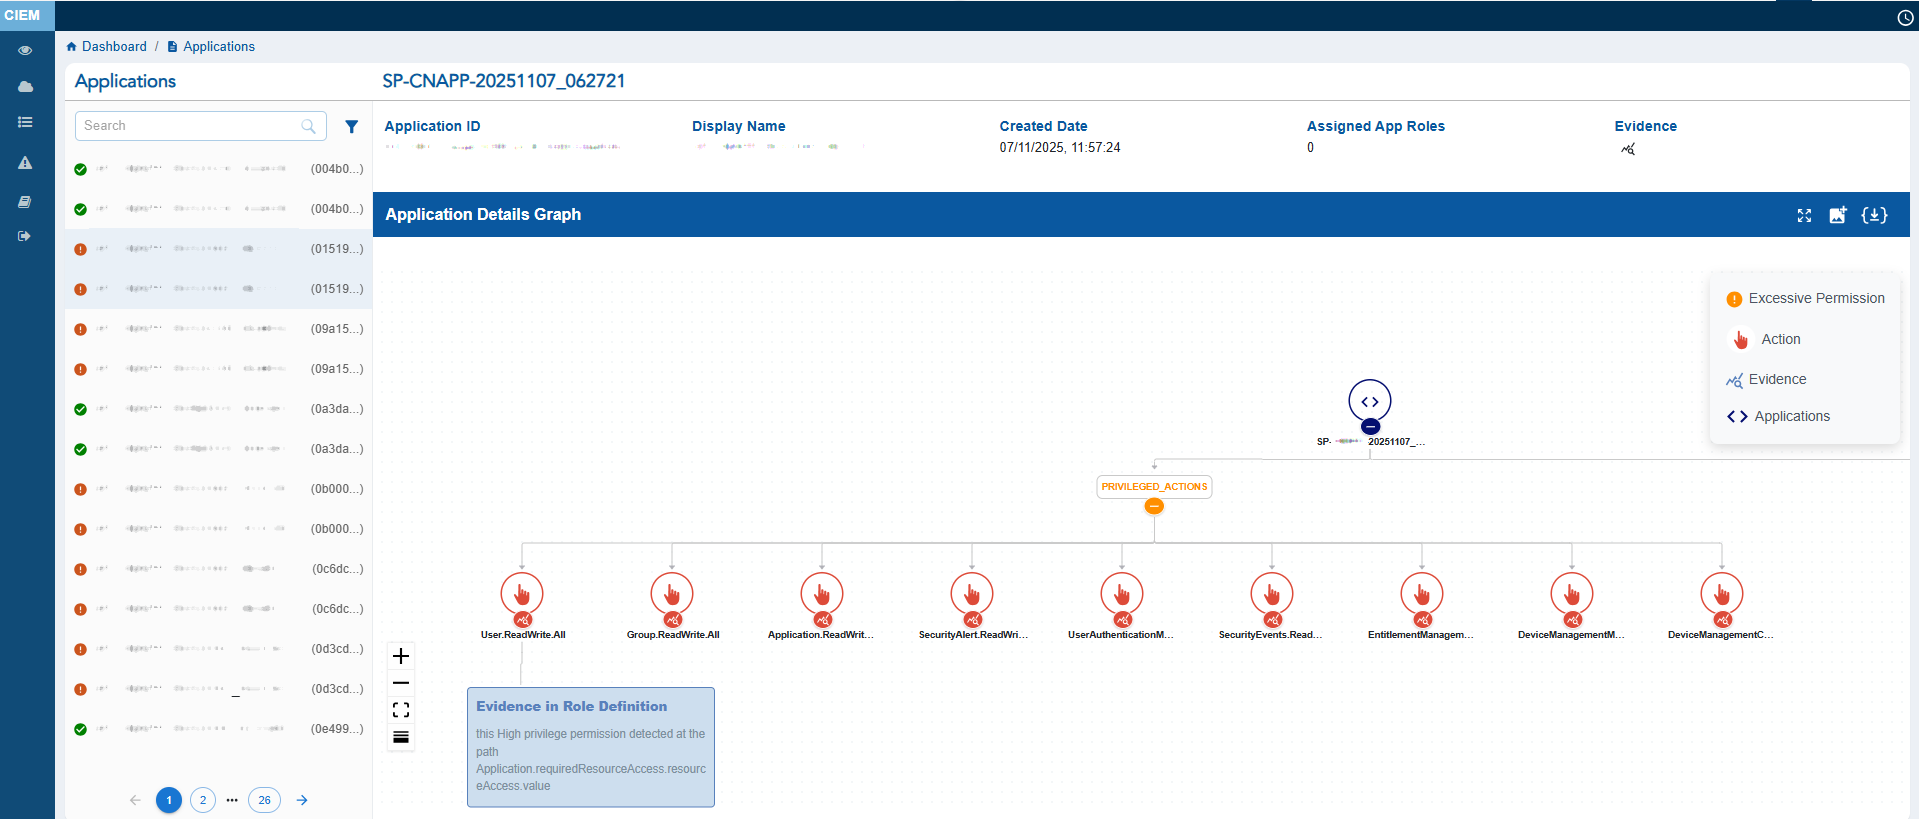This screenshot has width=1919, height=819.
Task: Fit graph to view using frame icon
Action: [401, 710]
